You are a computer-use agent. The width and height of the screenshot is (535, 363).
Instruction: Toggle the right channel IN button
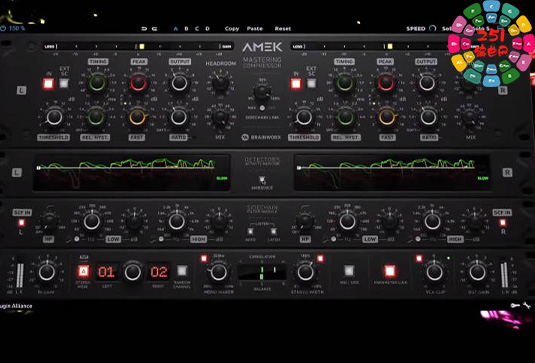click(x=296, y=83)
